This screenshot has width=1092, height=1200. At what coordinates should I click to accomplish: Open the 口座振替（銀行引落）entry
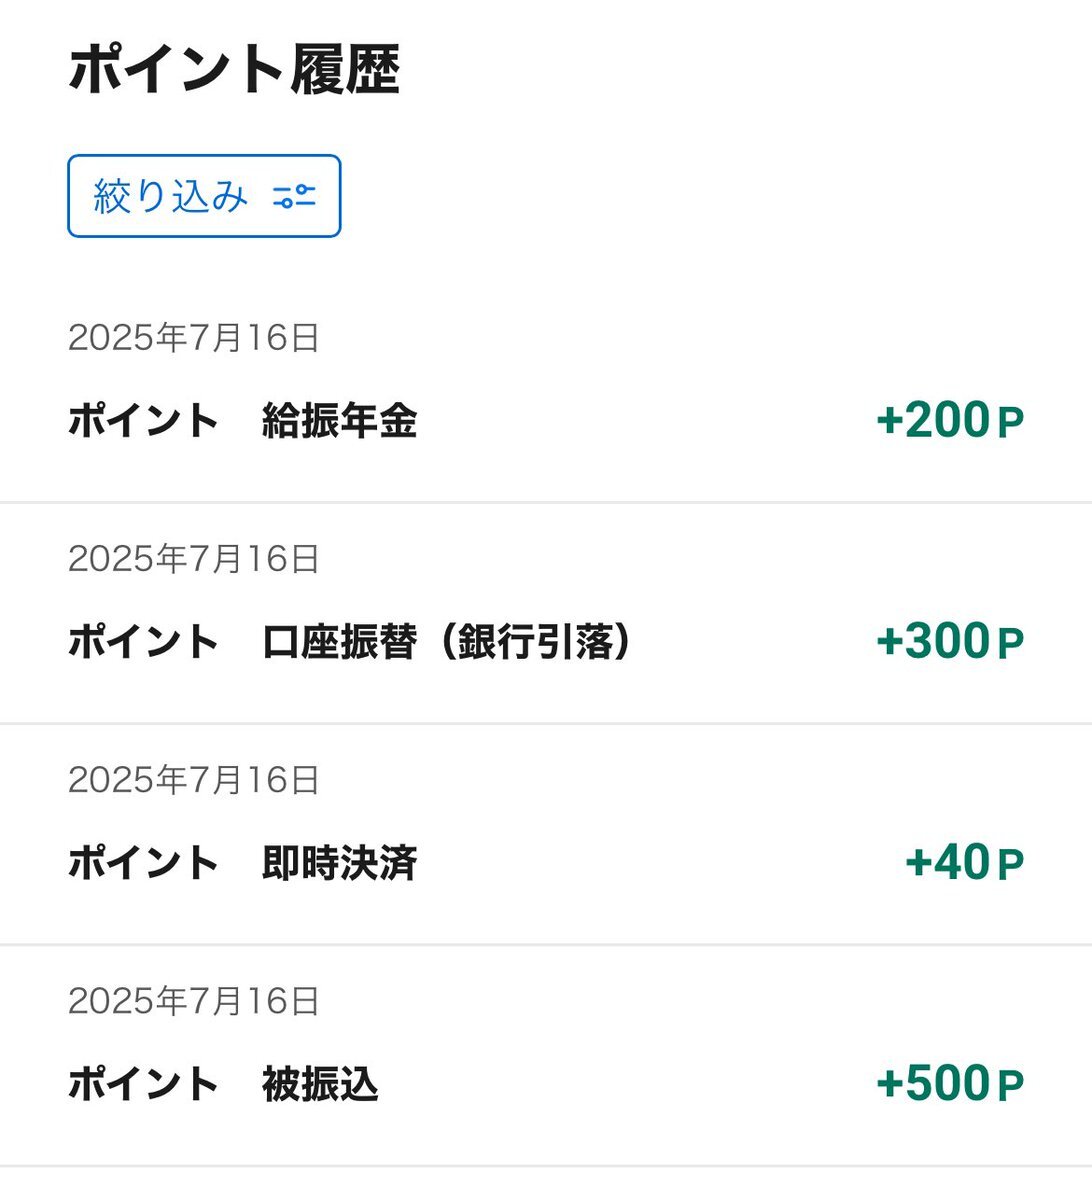pos(546,613)
